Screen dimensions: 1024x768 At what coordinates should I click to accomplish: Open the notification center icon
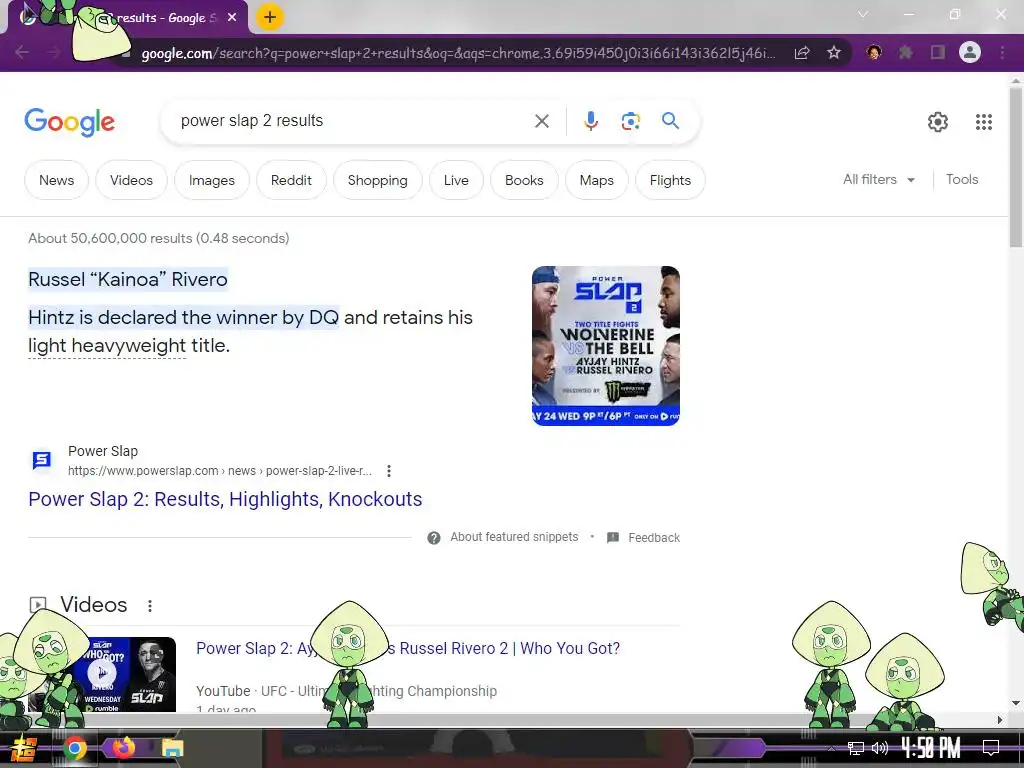[x=991, y=747]
